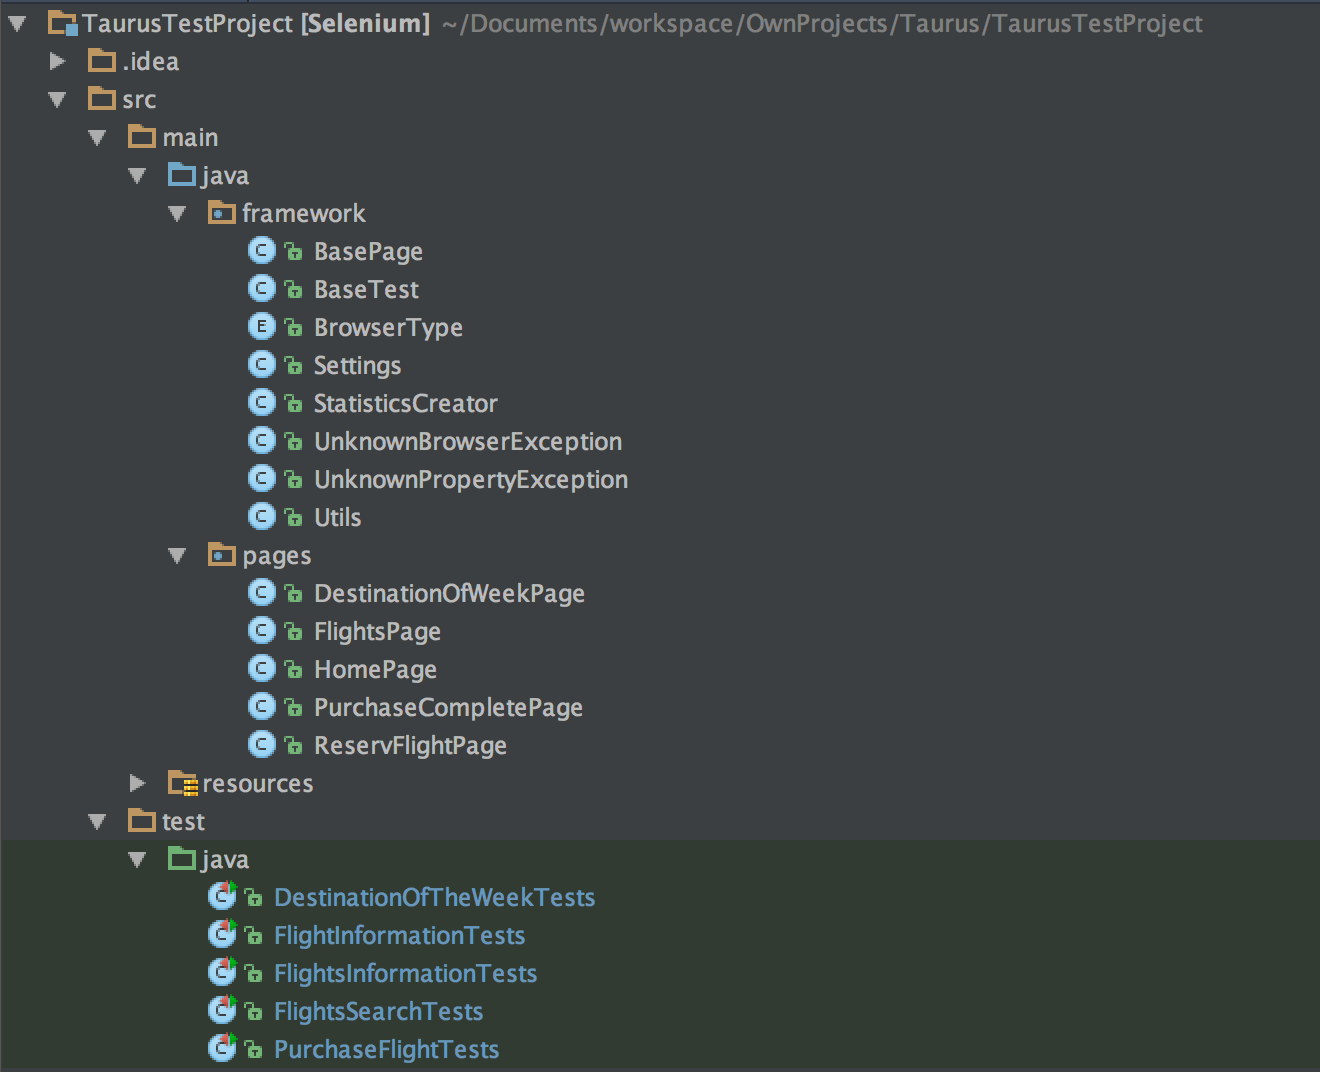Click the BaseTest class icon
The image size is (1320, 1072).
point(261,289)
